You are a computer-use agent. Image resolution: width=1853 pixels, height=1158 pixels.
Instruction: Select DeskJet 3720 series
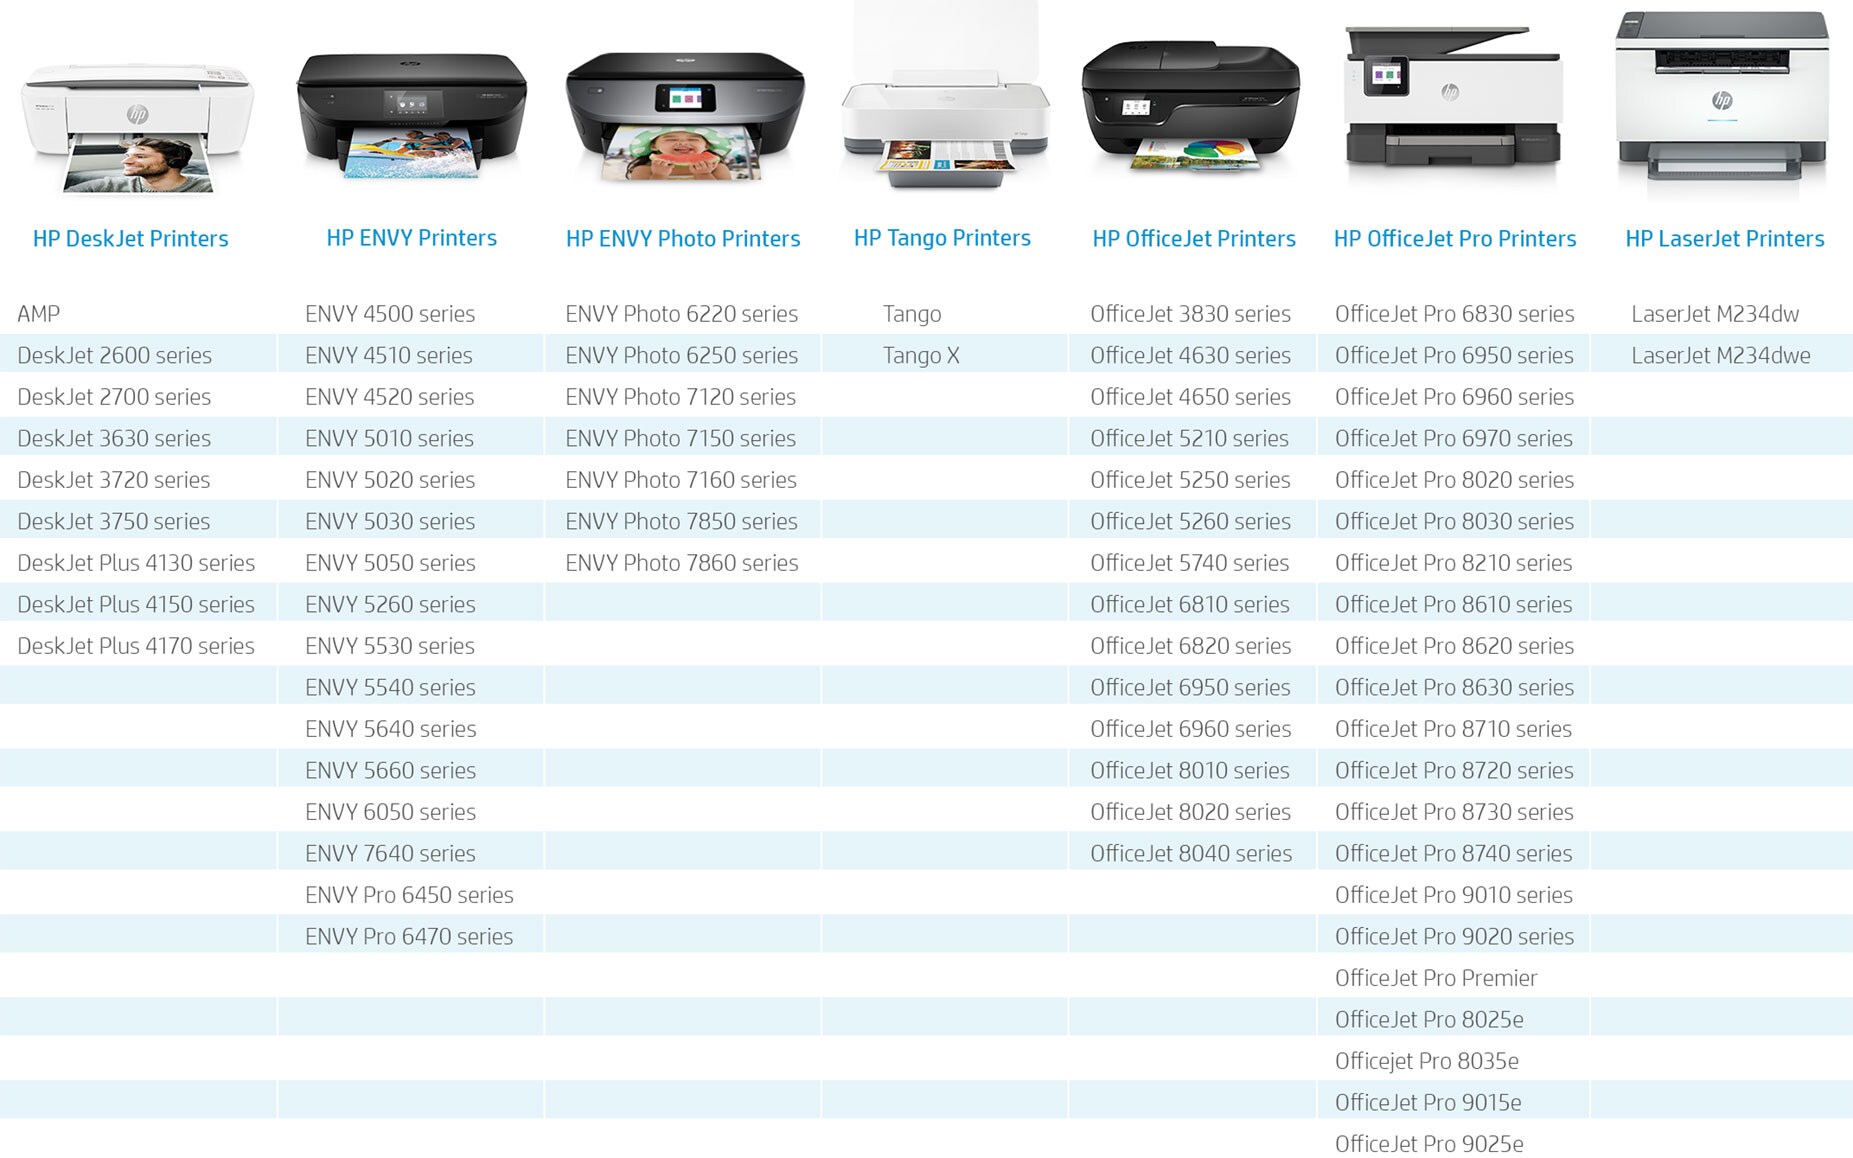[x=114, y=480]
